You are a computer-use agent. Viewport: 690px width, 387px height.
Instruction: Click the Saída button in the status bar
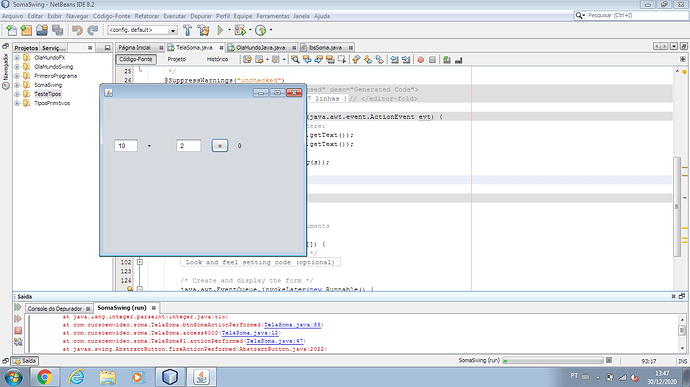25,361
